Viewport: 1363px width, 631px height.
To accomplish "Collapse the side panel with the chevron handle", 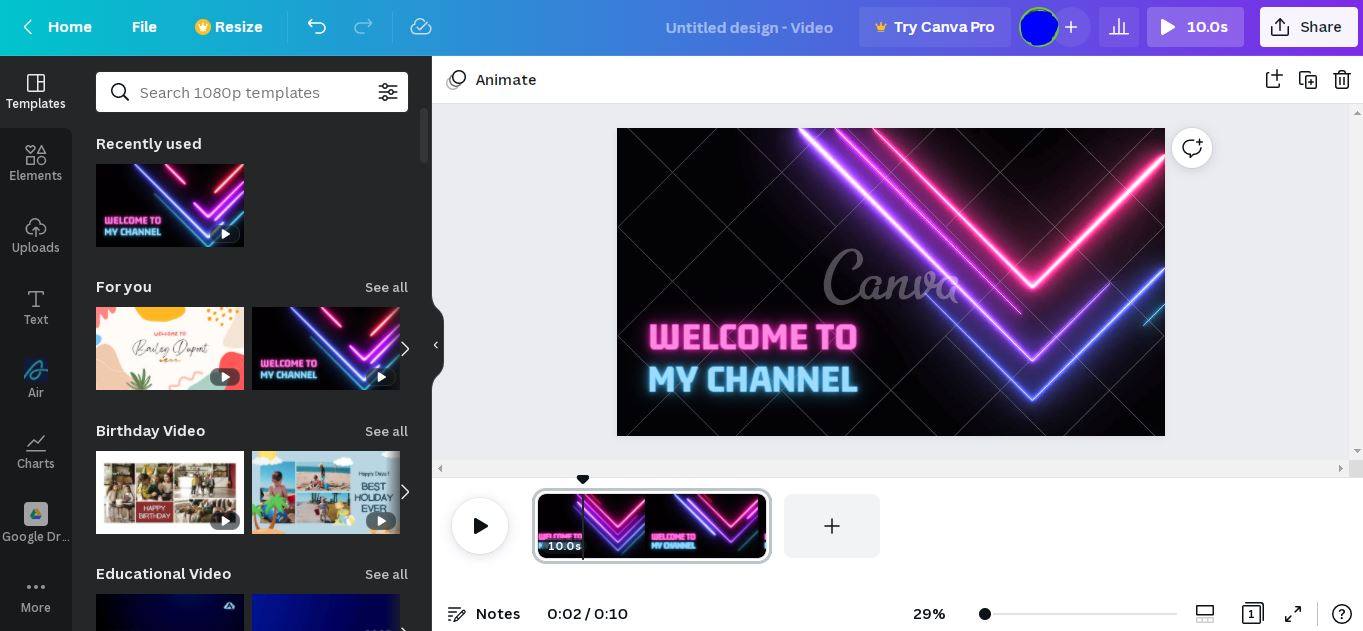I will (436, 345).
